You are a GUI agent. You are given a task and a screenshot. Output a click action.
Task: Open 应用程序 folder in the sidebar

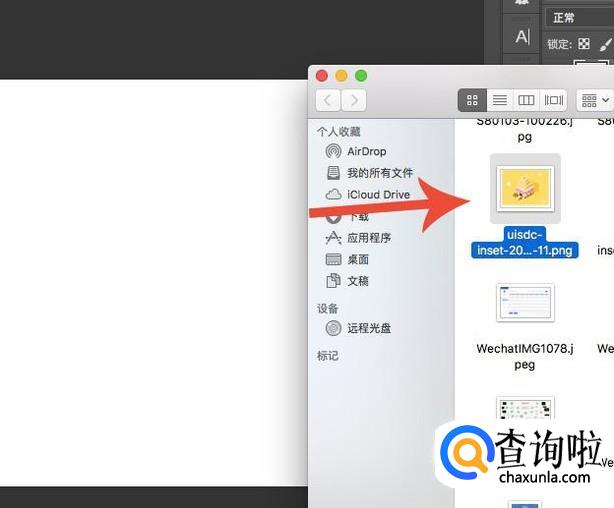pos(368,238)
